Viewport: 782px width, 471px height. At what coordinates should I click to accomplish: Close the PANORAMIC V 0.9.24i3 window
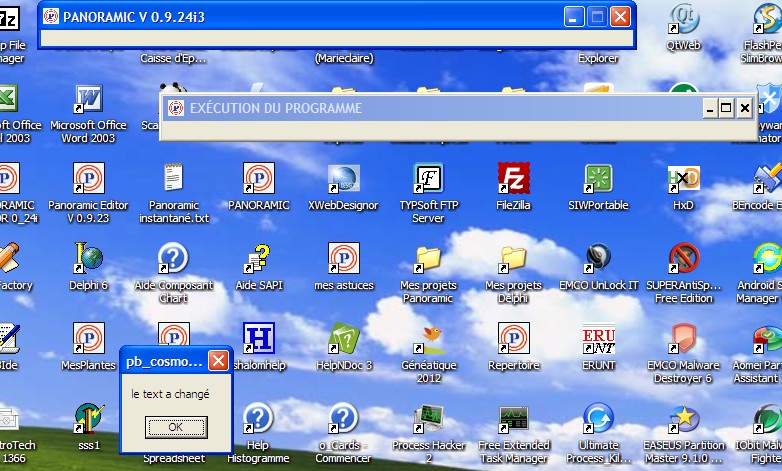[620, 17]
